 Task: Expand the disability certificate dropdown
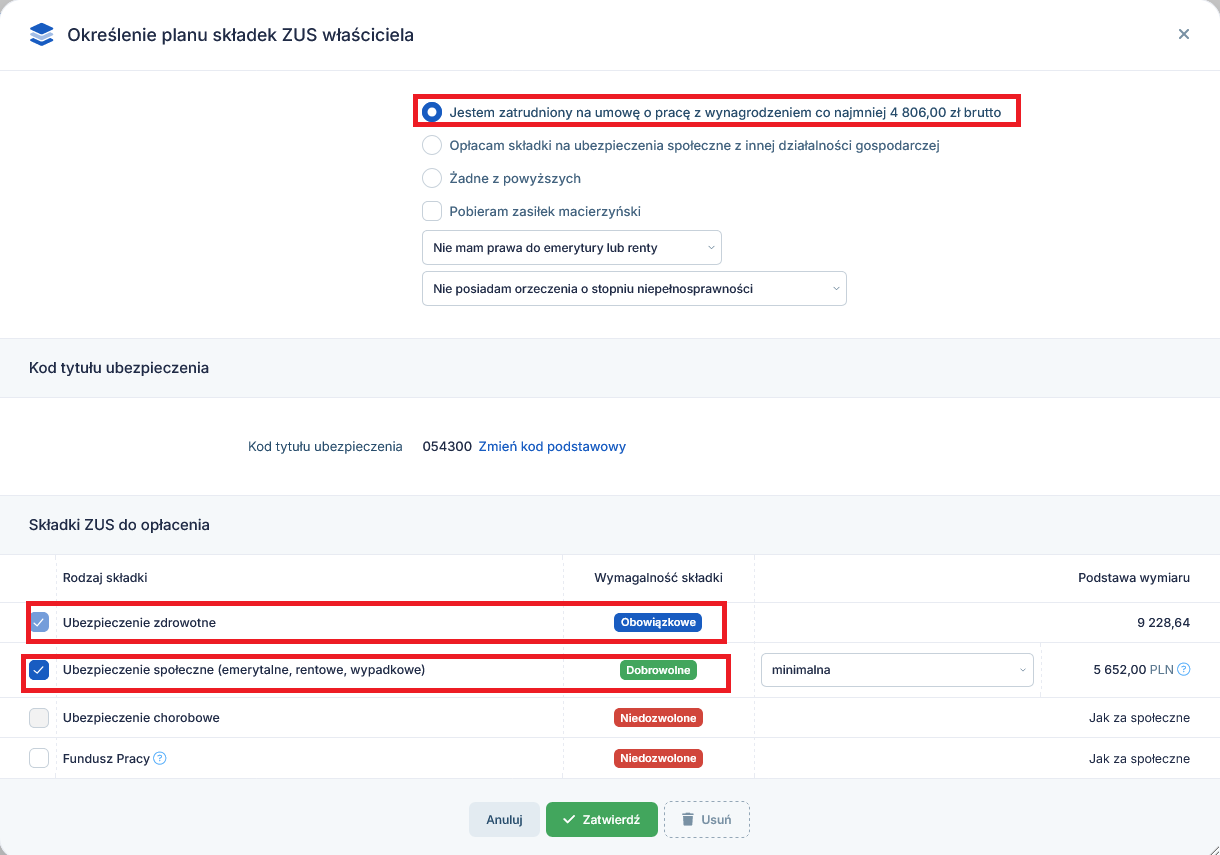click(x=634, y=288)
